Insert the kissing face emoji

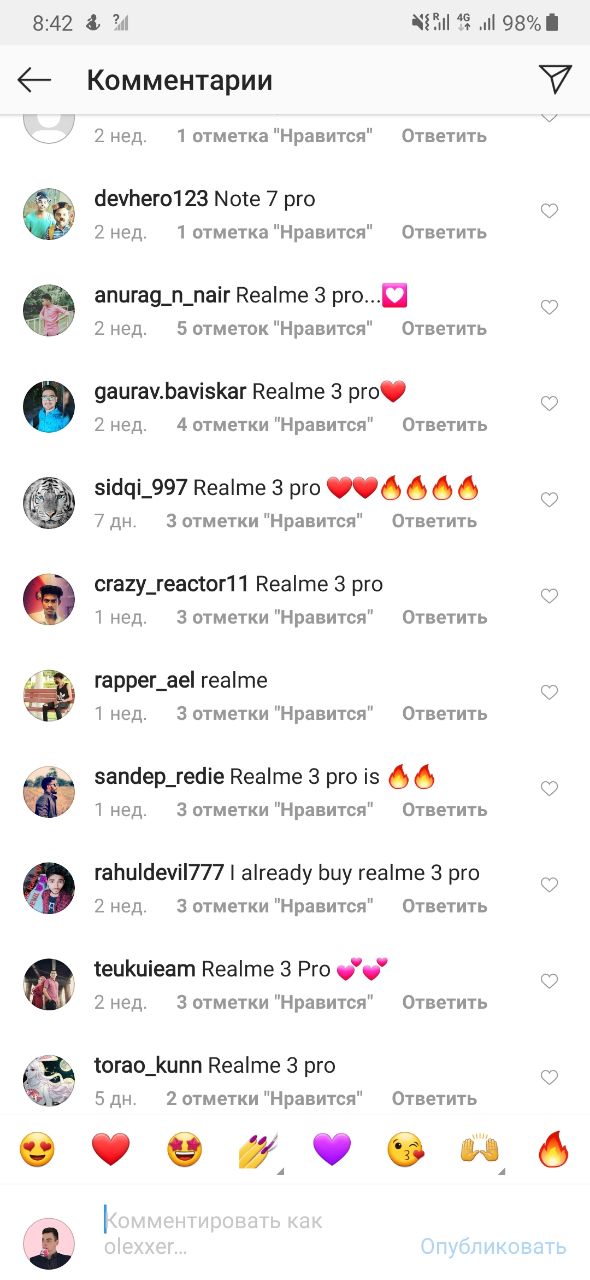coord(406,1150)
